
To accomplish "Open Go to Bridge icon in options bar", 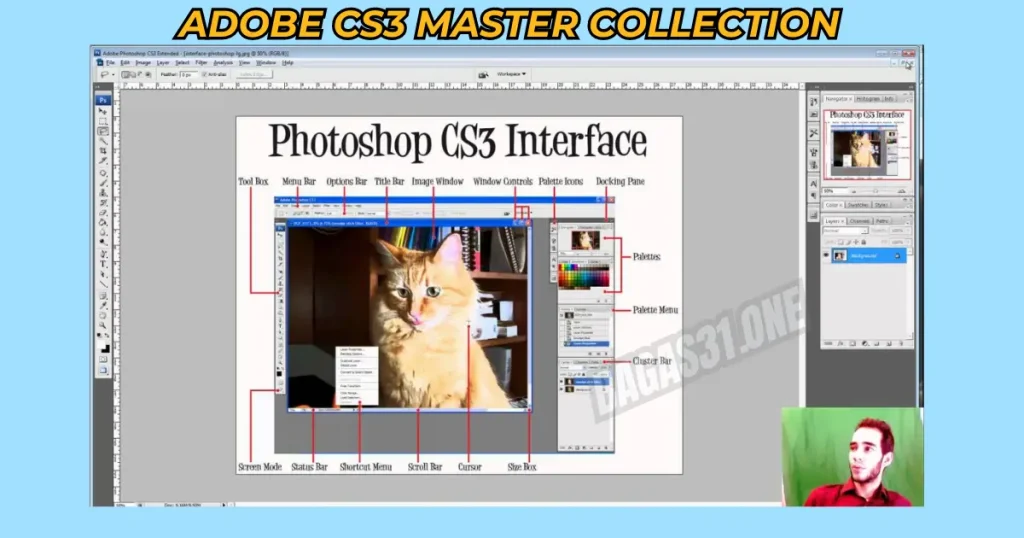I will click(x=483, y=74).
